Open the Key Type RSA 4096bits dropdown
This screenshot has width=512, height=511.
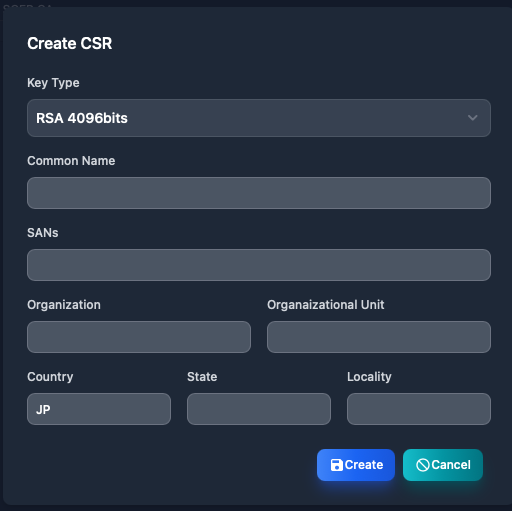[259, 118]
